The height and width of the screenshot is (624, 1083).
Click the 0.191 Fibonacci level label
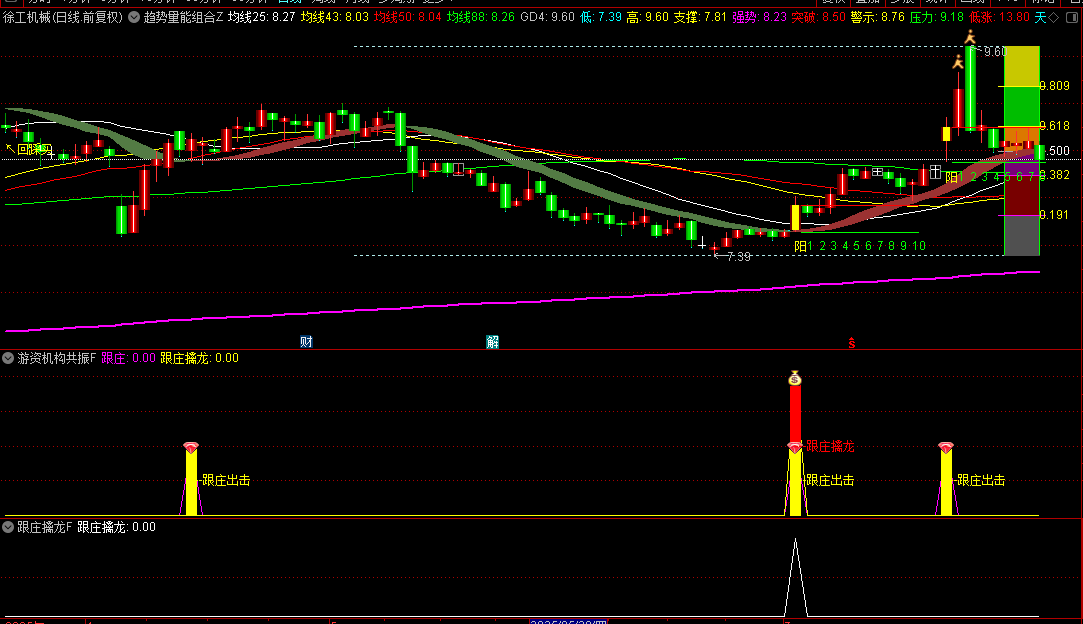1055,215
